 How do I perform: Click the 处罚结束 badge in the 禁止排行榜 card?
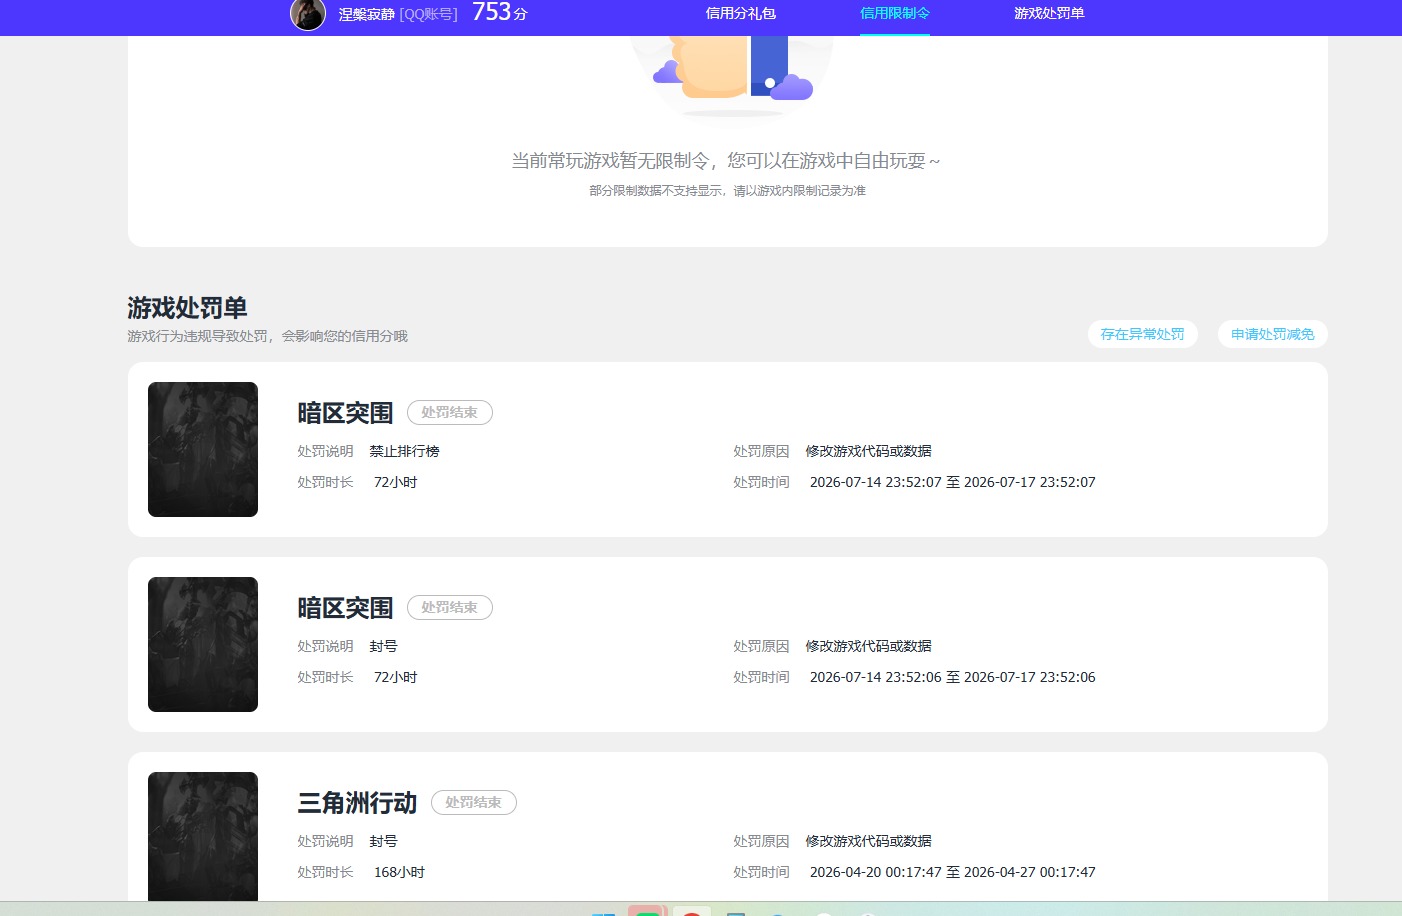pyautogui.click(x=450, y=413)
